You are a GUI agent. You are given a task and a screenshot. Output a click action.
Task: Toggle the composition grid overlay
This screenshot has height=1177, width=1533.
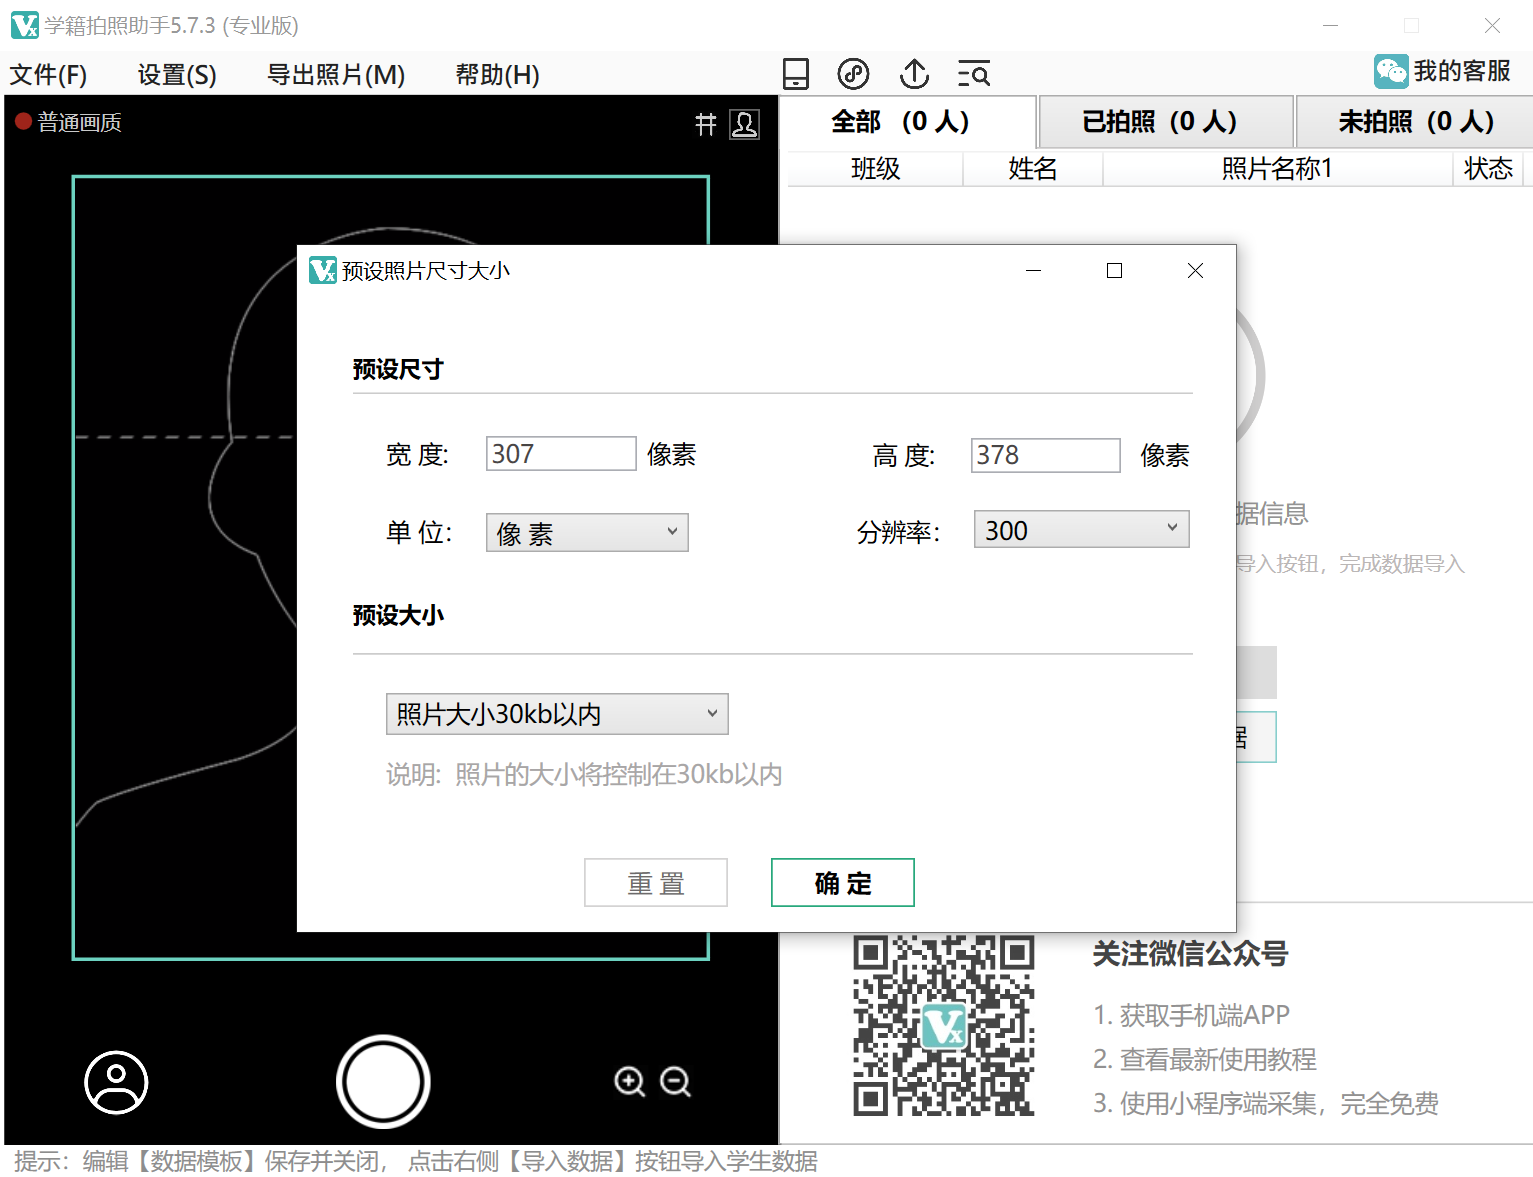coord(706,124)
